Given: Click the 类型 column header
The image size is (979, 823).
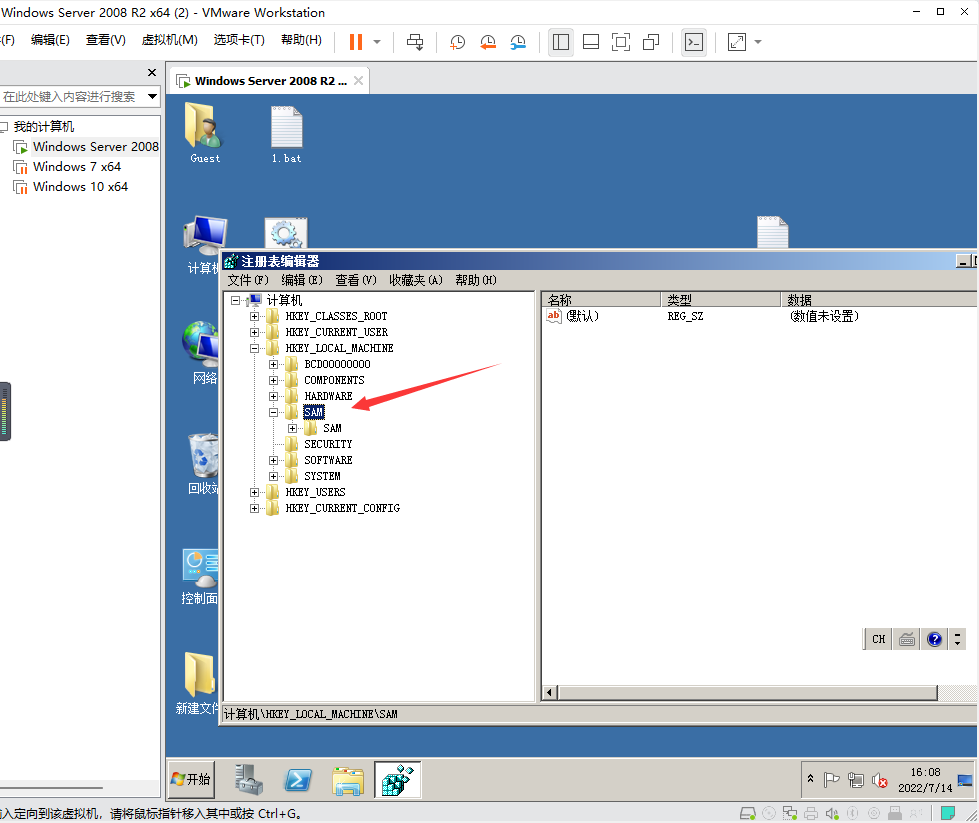Looking at the screenshot, I should click(721, 300).
